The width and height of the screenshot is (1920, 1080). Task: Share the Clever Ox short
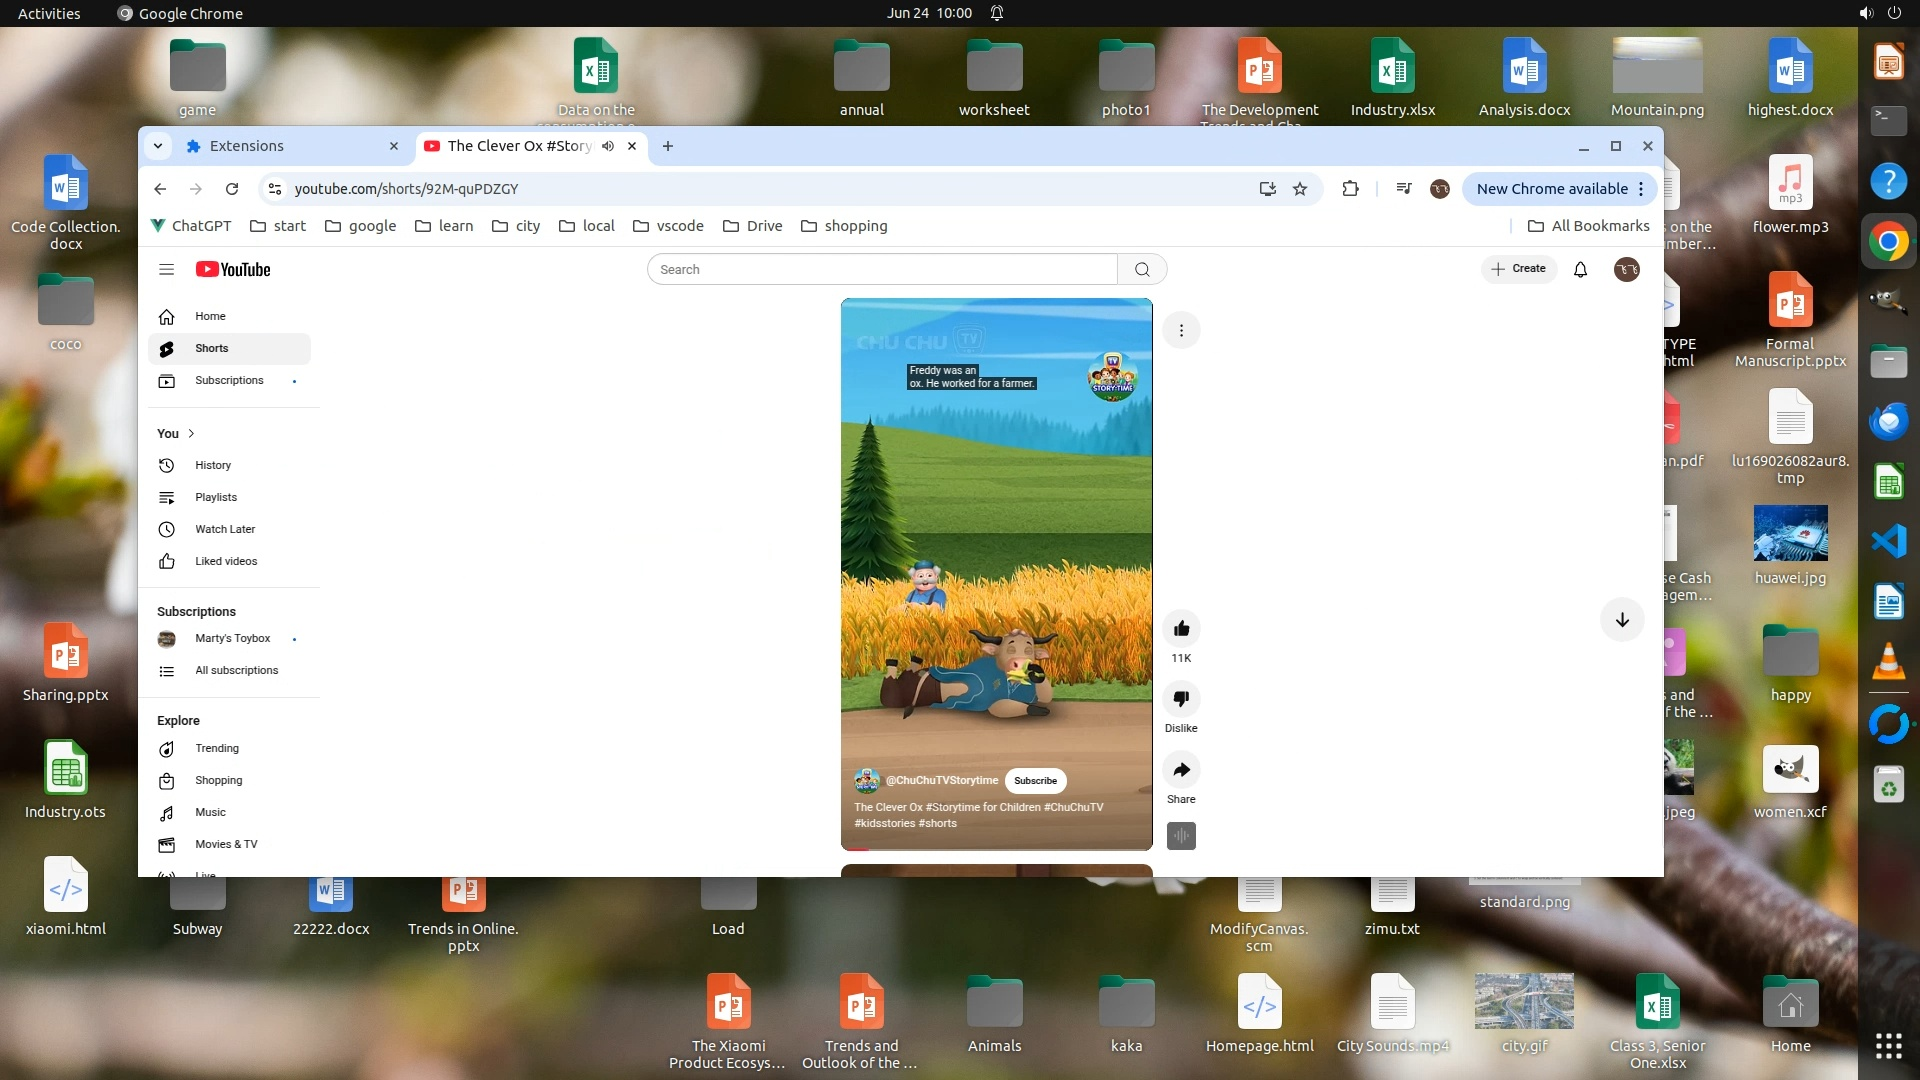pos(1181,770)
